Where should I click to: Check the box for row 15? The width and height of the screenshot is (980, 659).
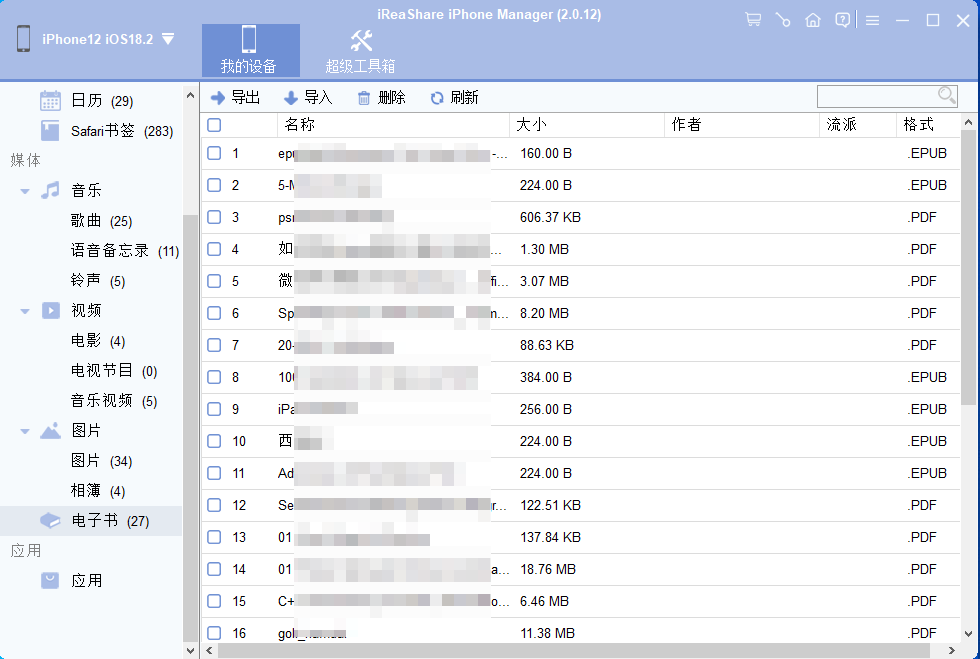point(214,601)
